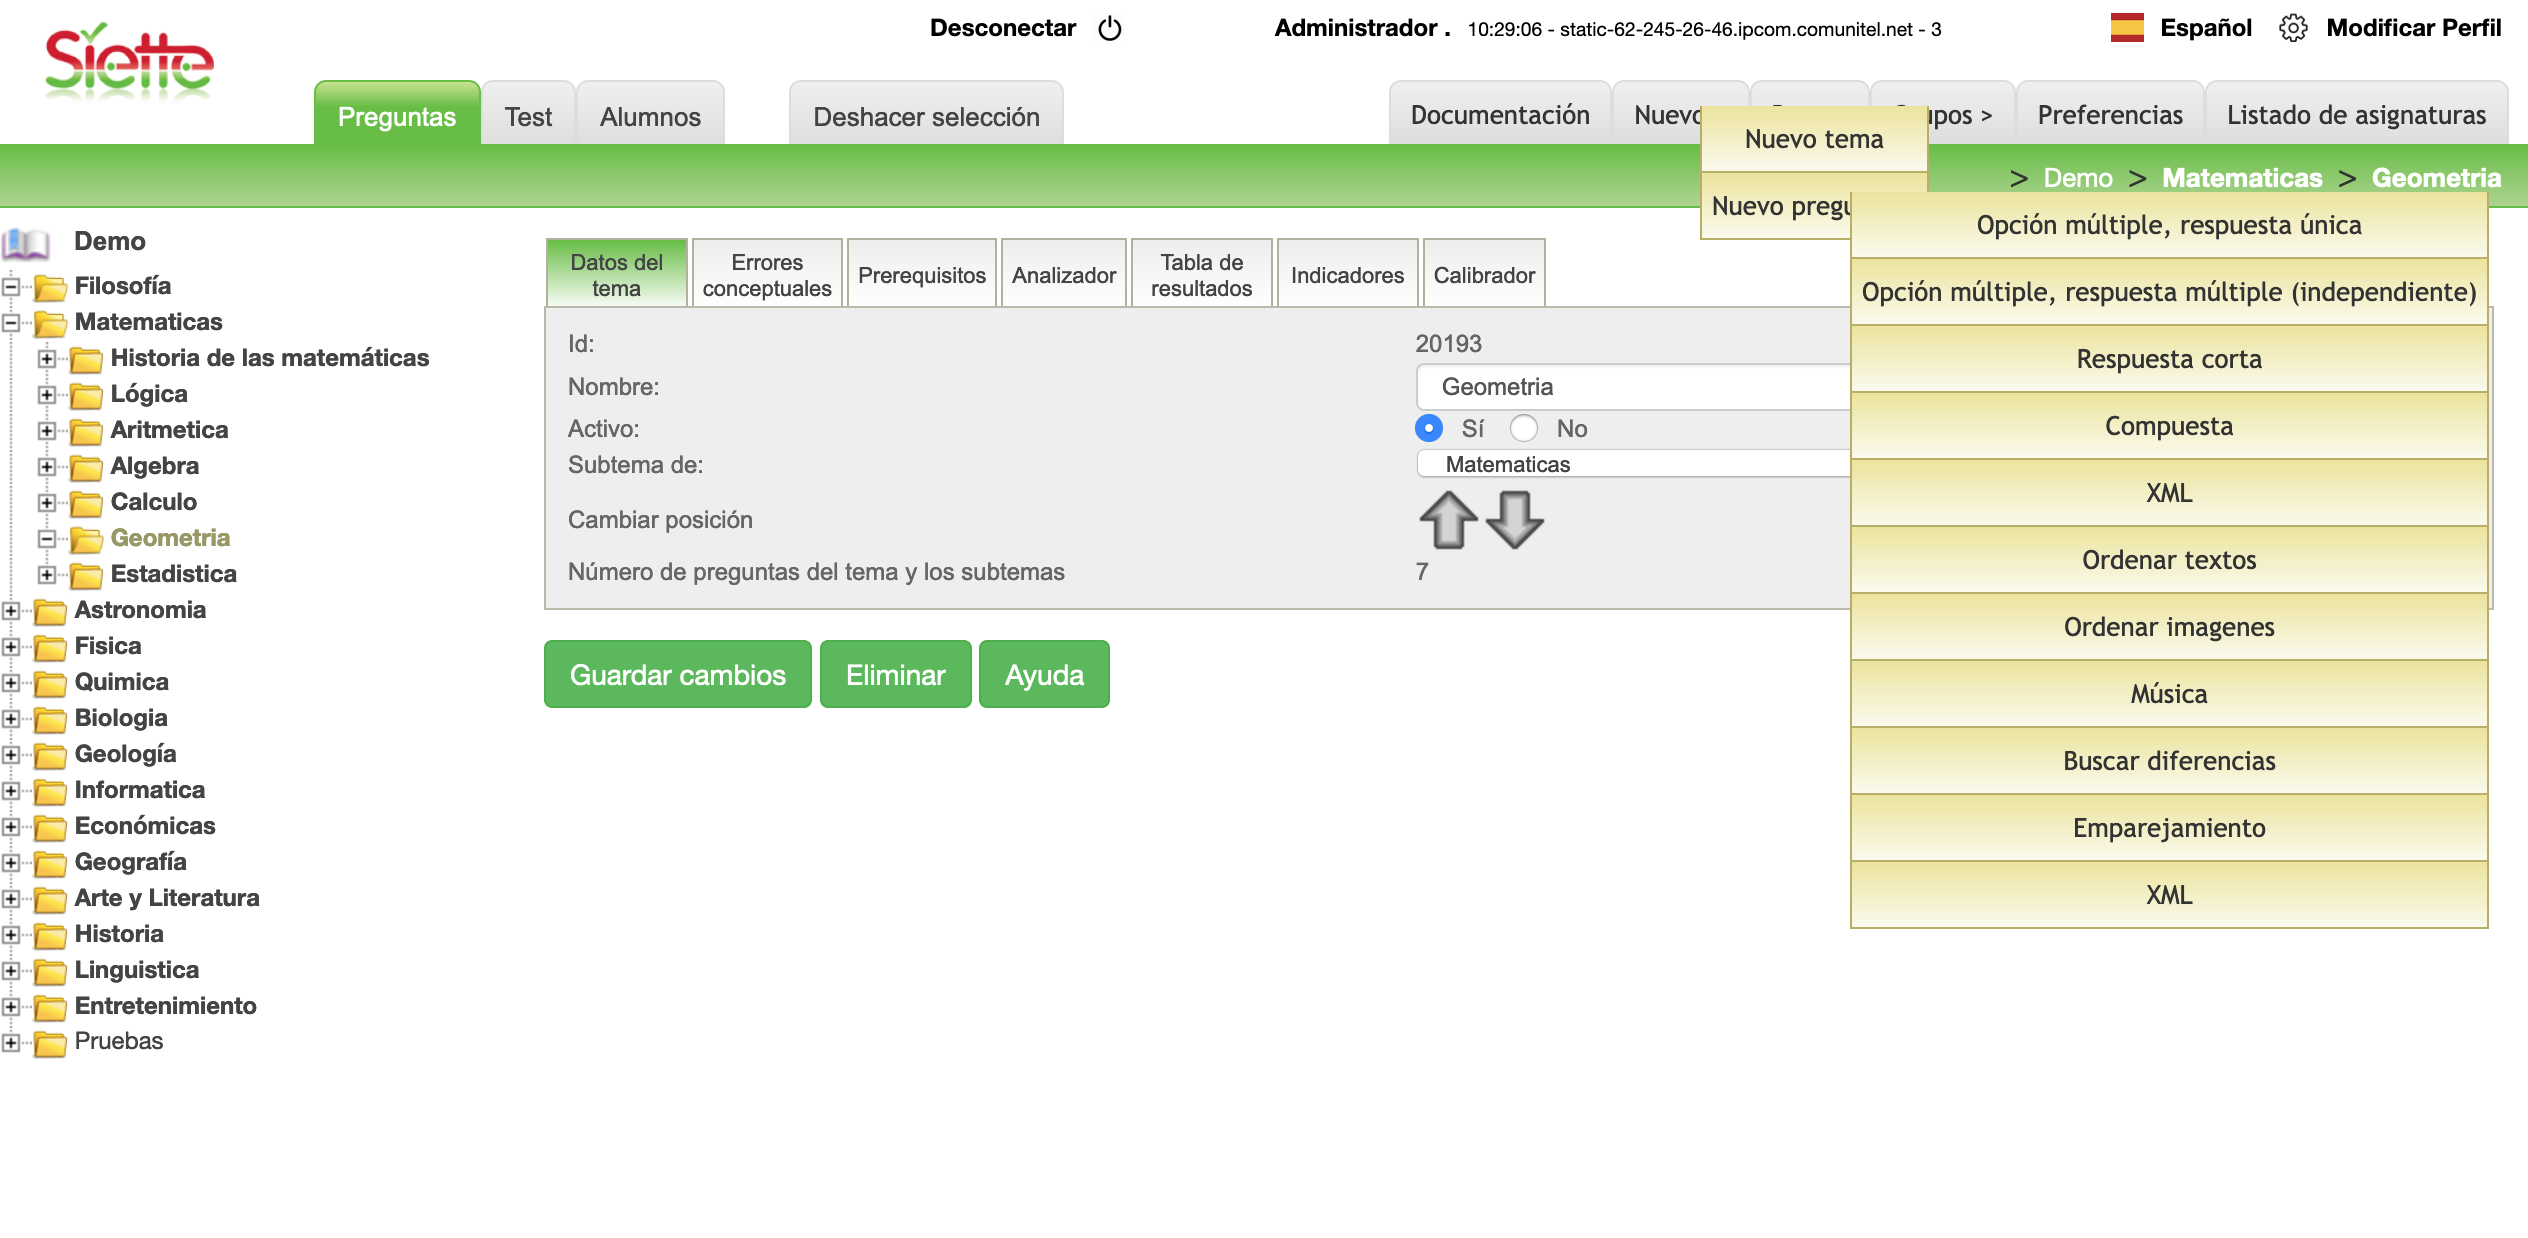Click the Siette logo
This screenshot has height=1238, width=2528.
[x=129, y=62]
